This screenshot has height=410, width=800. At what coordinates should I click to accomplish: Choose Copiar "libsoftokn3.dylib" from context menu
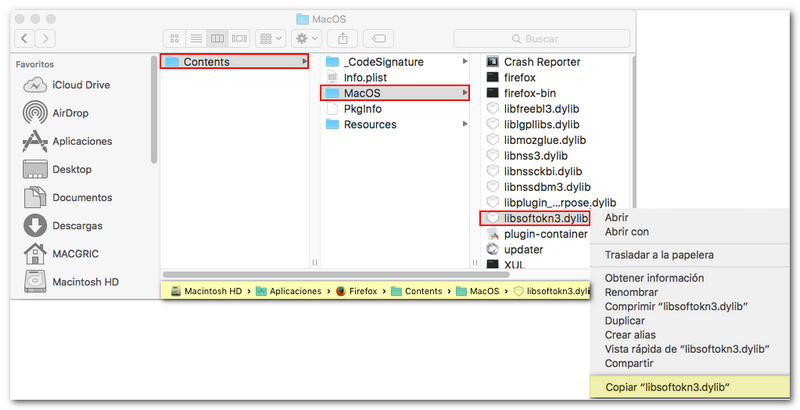[x=668, y=386]
